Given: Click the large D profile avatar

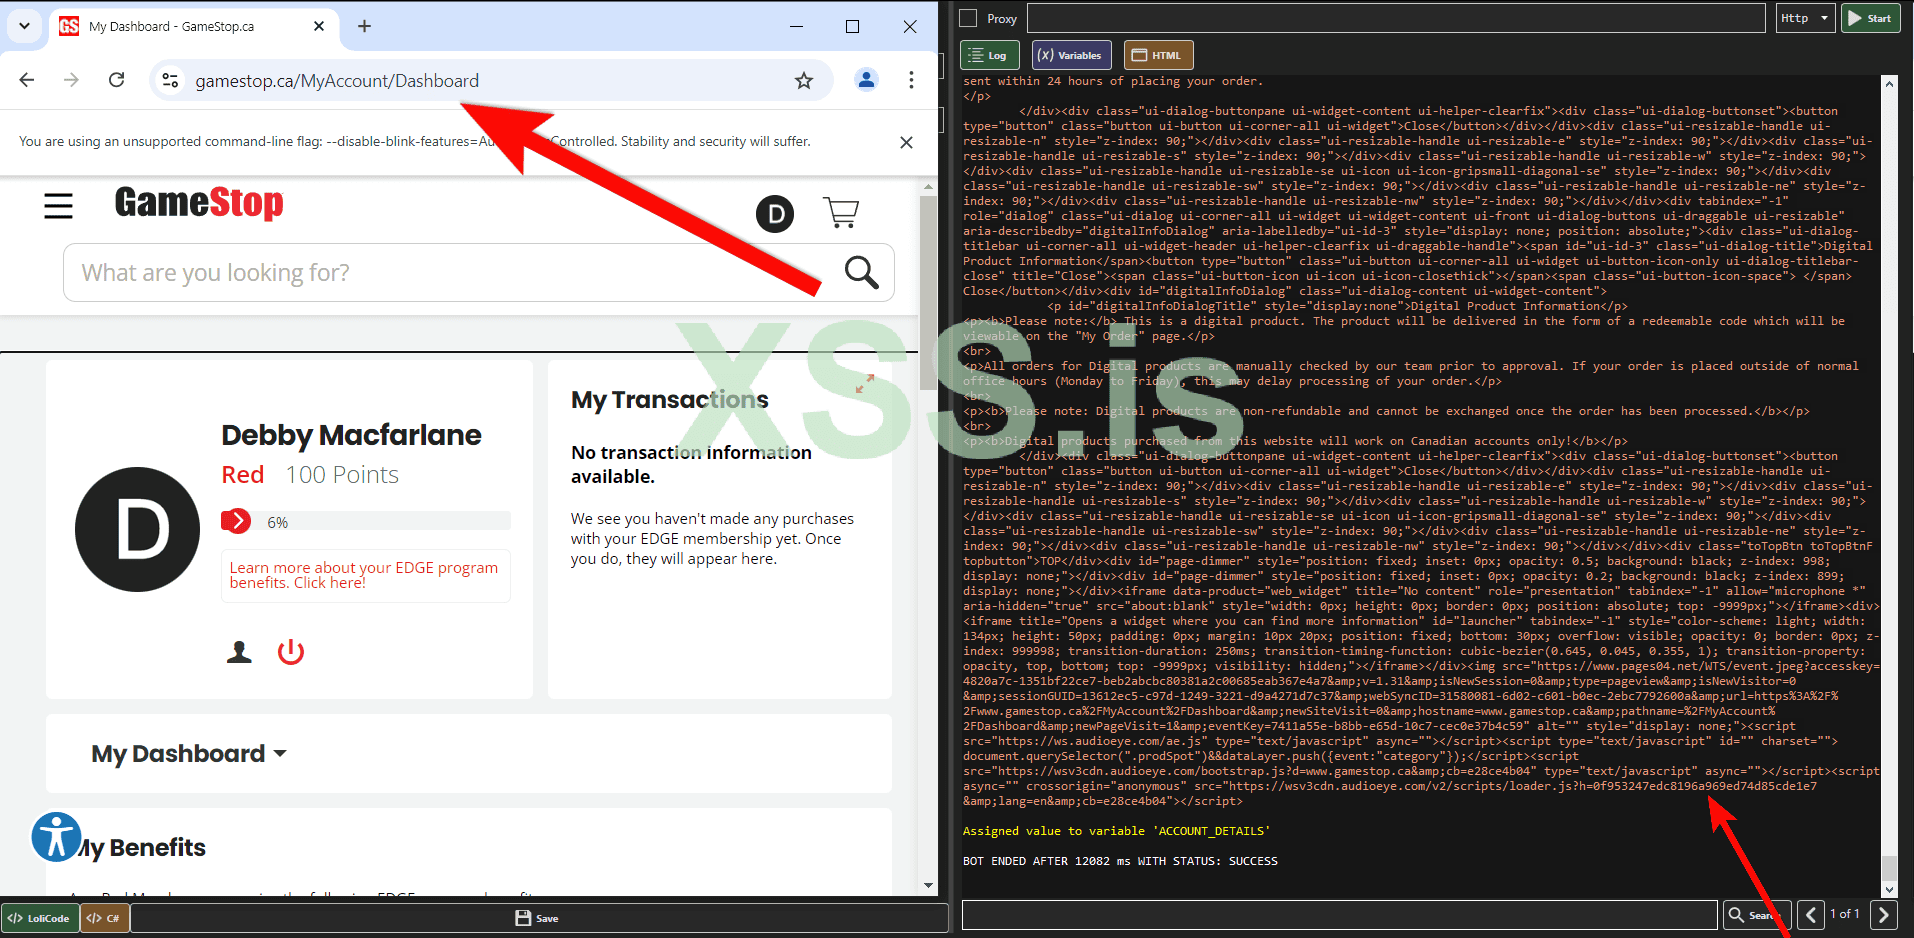Looking at the screenshot, I should pos(137,529).
